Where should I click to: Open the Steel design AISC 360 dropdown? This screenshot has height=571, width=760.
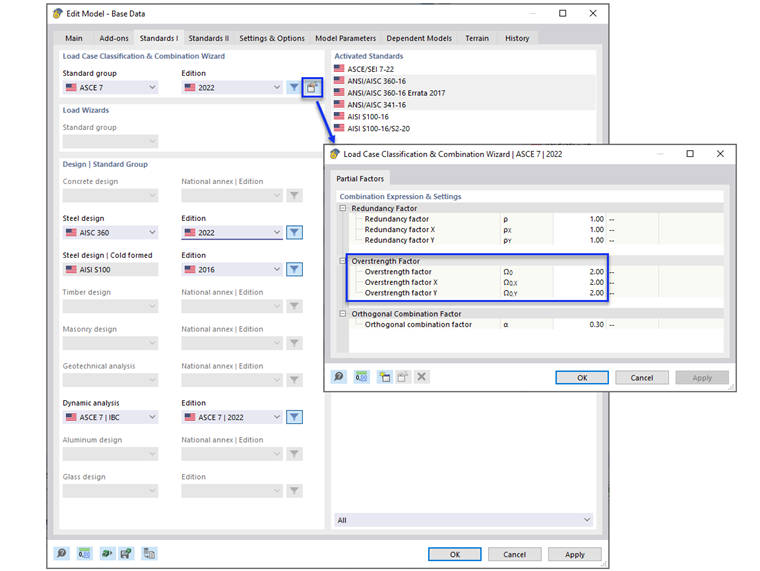pyautogui.click(x=111, y=233)
